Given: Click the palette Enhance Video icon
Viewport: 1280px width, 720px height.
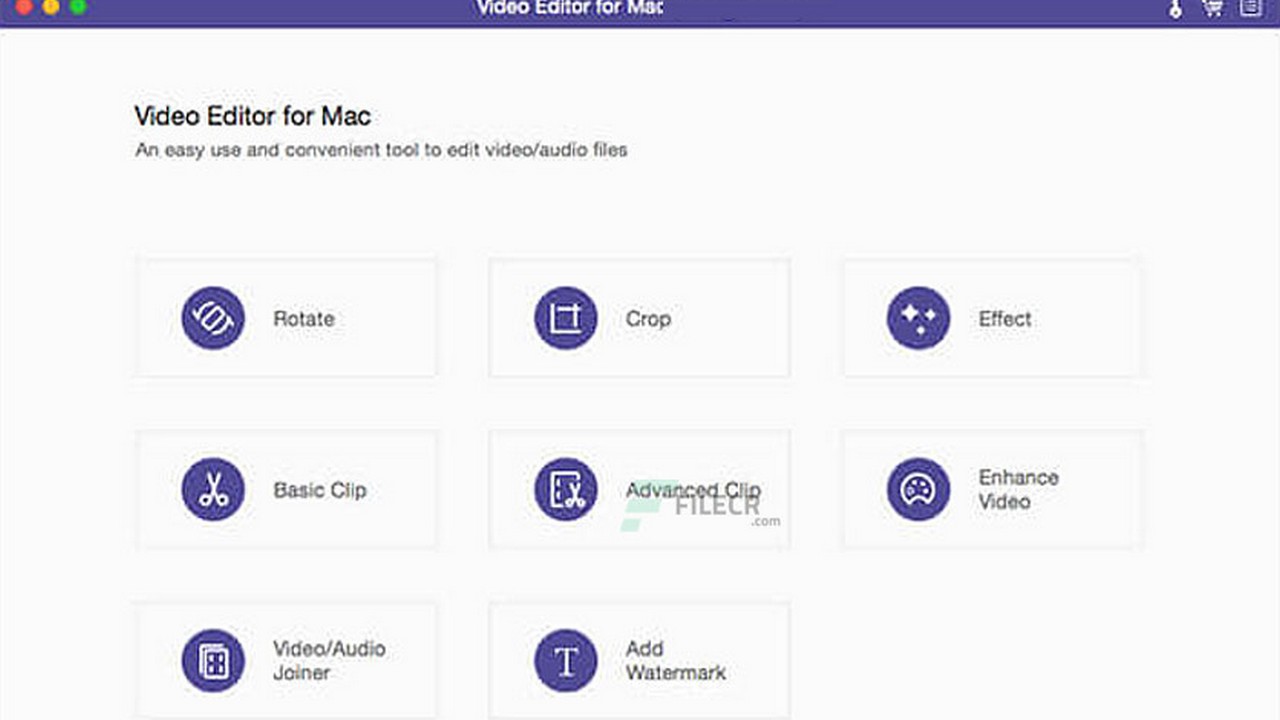Looking at the screenshot, I should tap(918, 490).
